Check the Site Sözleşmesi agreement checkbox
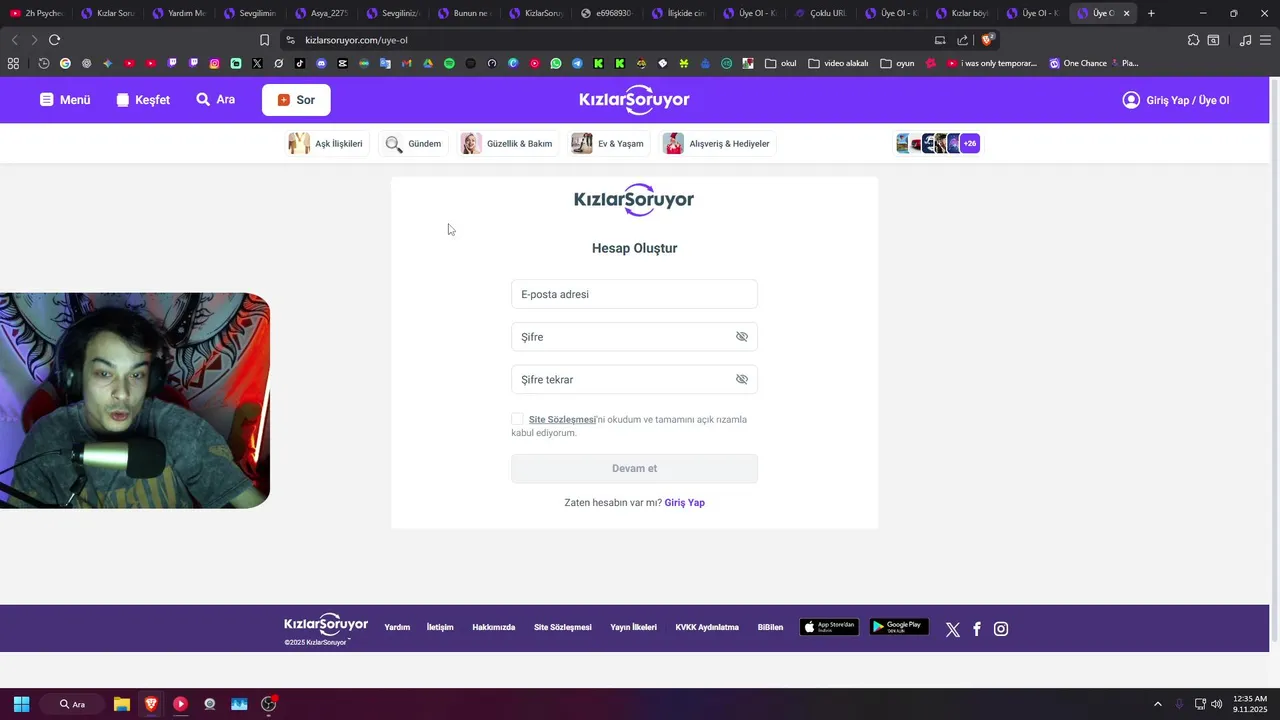The height and width of the screenshot is (720, 1280). (x=517, y=419)
